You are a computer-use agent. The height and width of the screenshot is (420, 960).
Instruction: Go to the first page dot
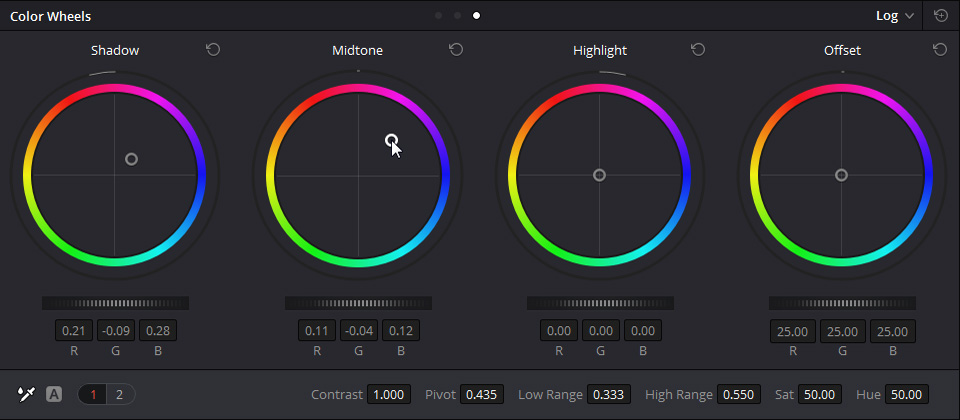(438, 16)
